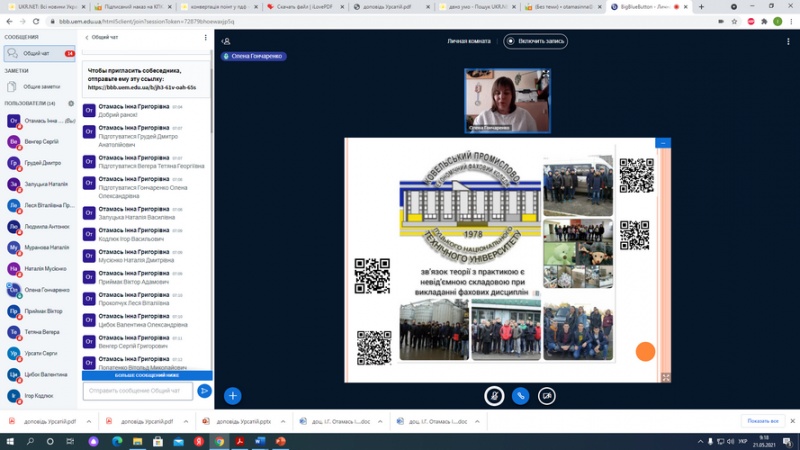800x450 pixels.
Task: Open Общие заметки shared notes
Action: [x=40, y=86]
